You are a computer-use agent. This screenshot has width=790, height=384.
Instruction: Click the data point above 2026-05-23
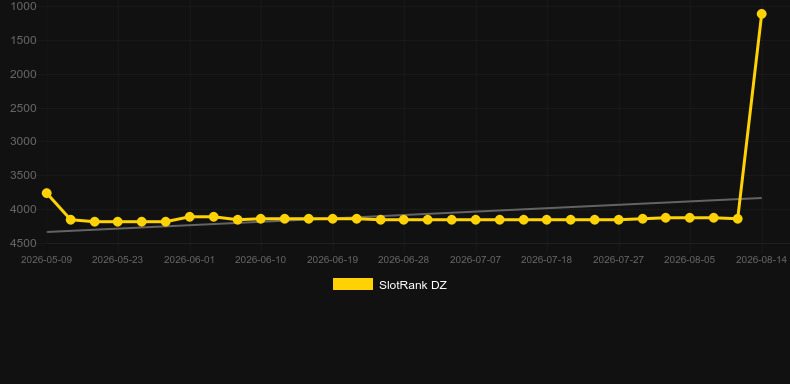pyautogui.click(x=118, y=222)
